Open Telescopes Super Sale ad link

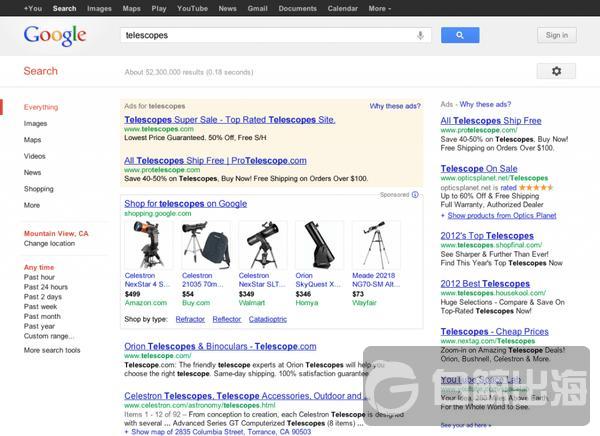[230, 119]
